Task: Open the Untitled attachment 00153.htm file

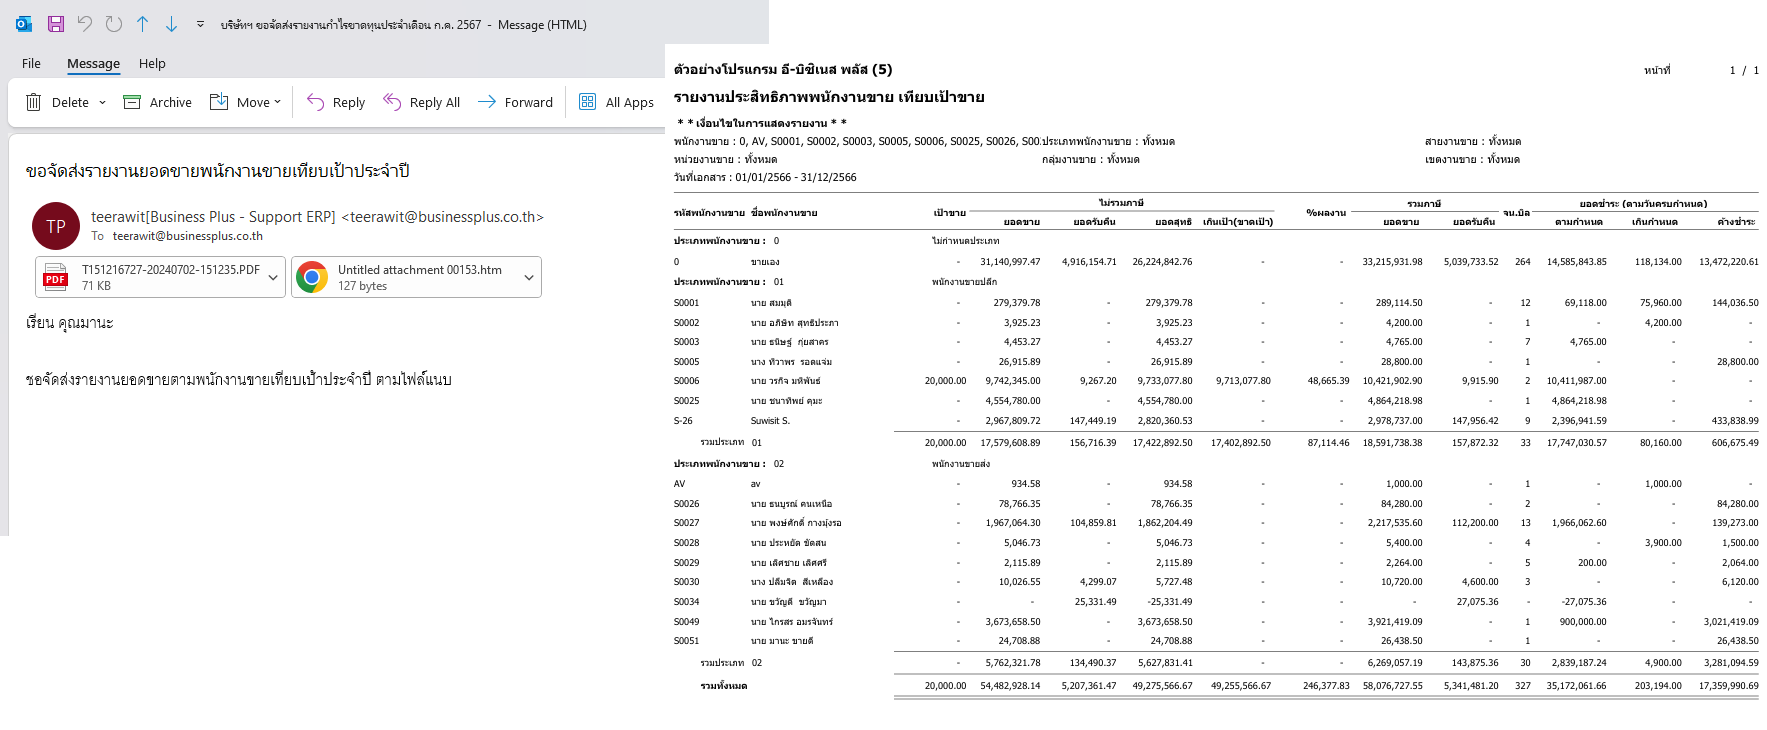Action: coord(416,277)
